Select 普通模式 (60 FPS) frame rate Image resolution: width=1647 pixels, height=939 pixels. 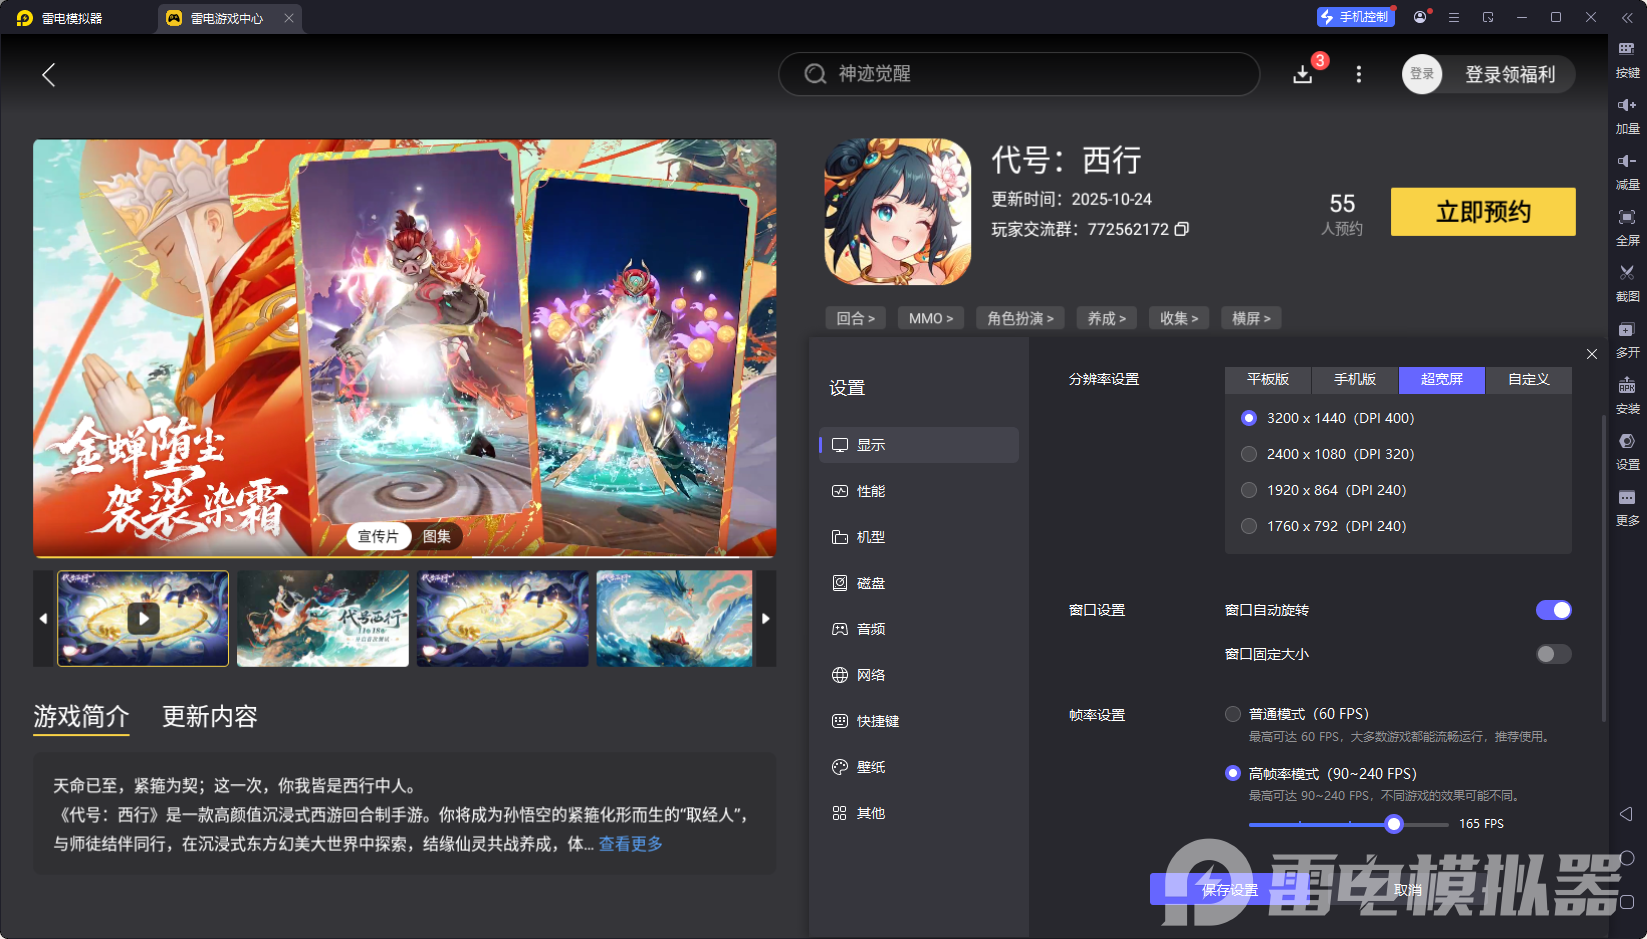[x=1233, y=714]
